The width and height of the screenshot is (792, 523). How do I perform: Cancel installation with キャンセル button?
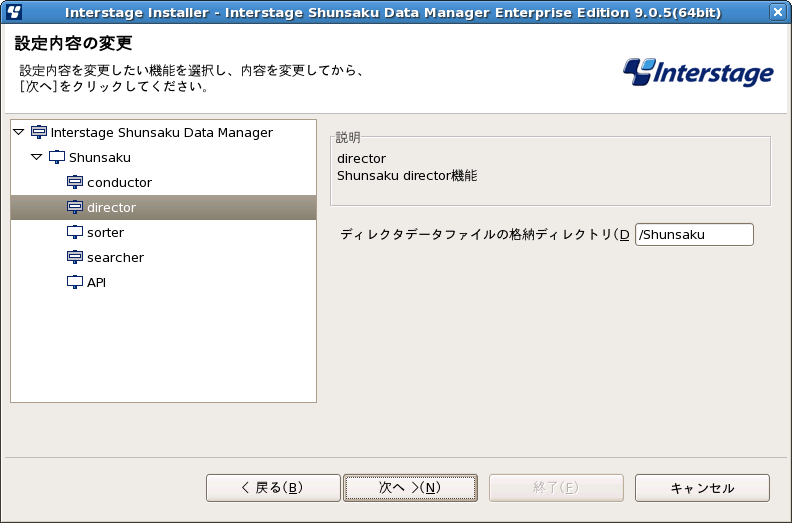coord(702,488)
